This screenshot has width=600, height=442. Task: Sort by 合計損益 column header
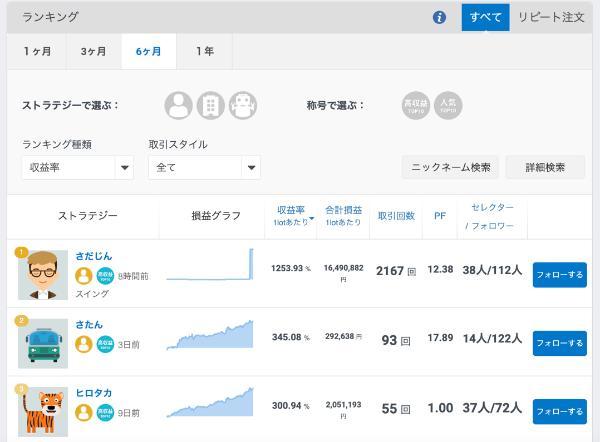coord(343,216)
